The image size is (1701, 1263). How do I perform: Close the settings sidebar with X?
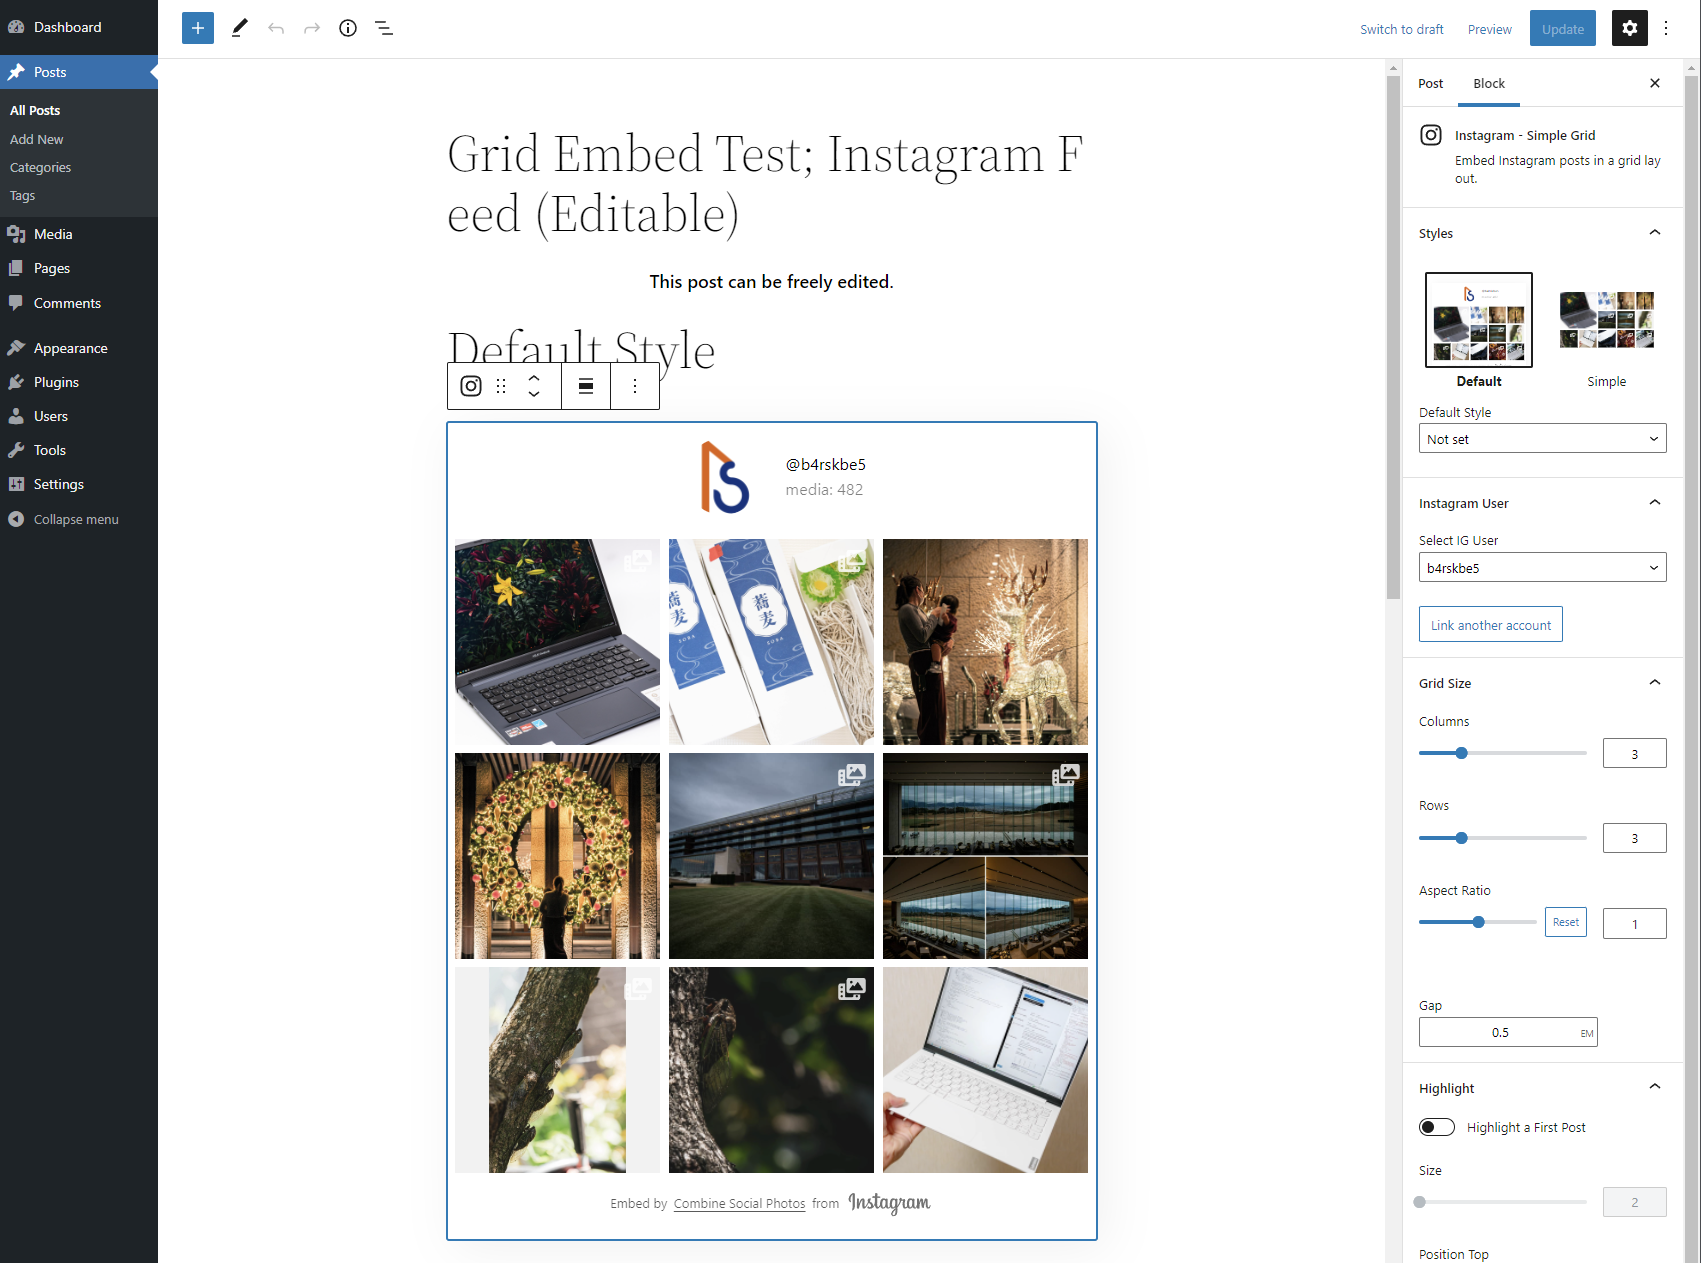1655,83
